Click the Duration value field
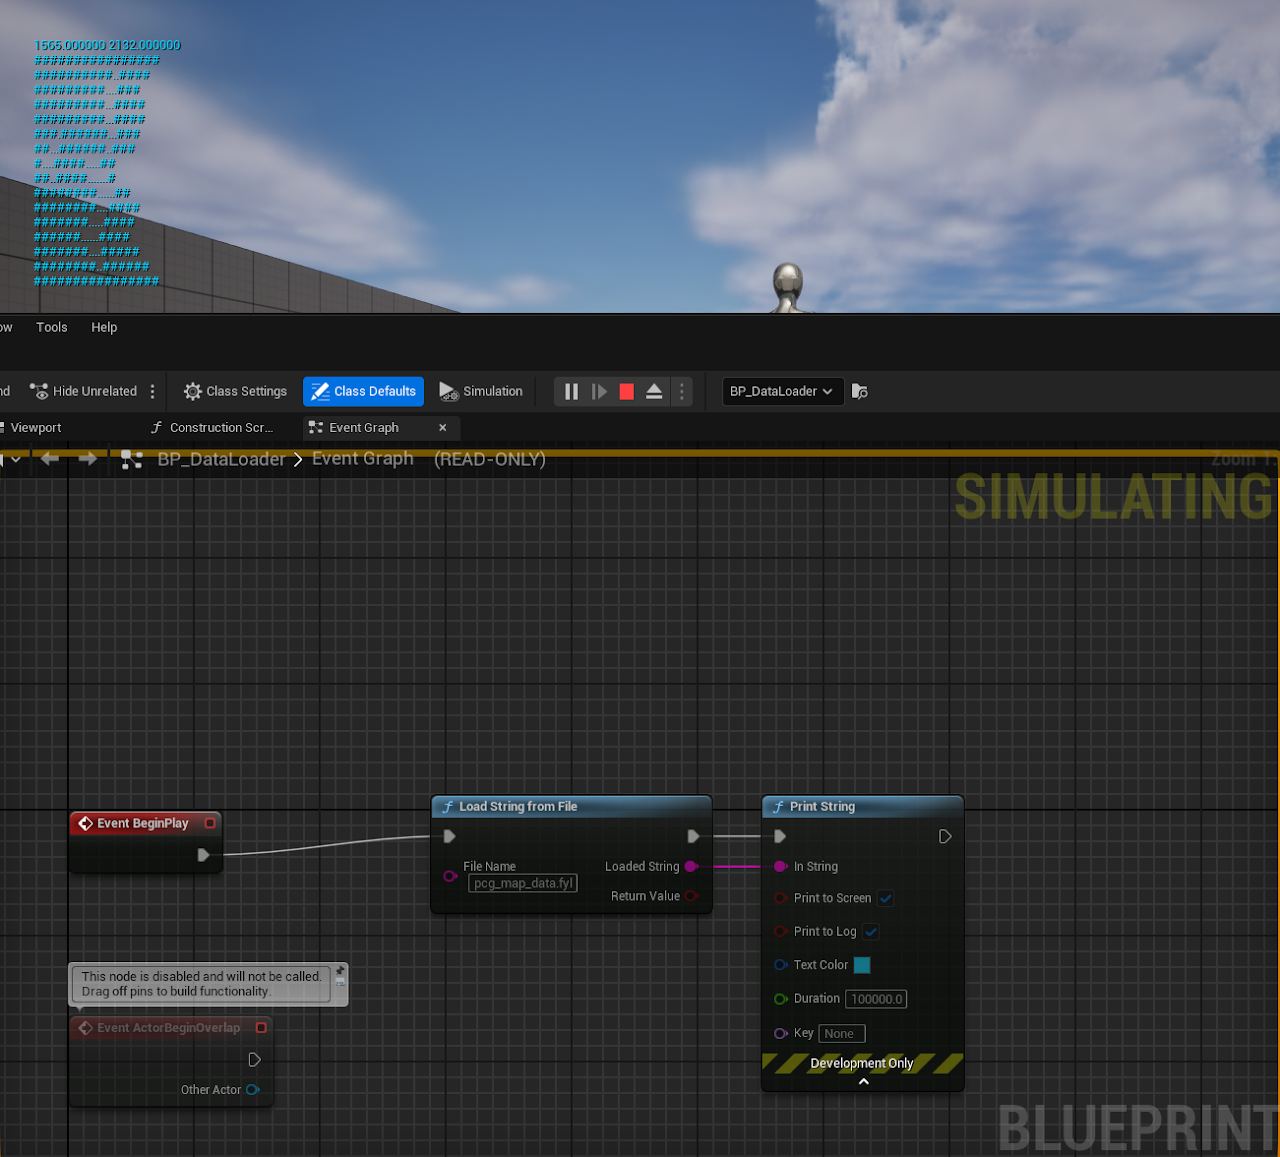 (876, 999)
